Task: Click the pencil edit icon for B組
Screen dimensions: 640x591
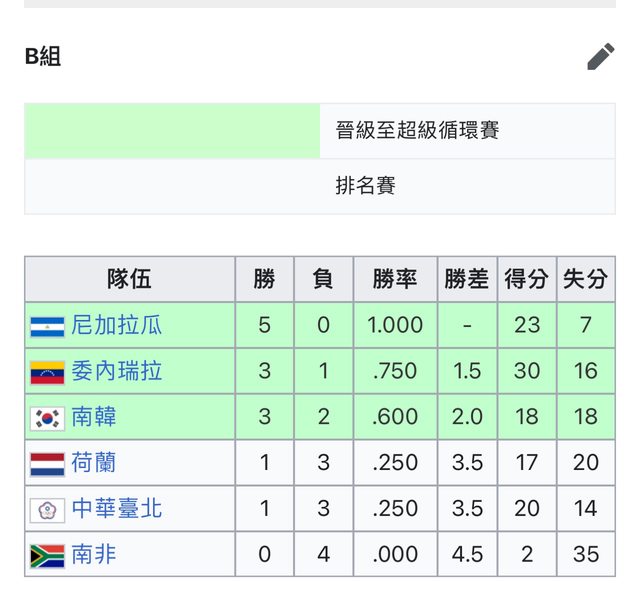Action: coord(601,57)
